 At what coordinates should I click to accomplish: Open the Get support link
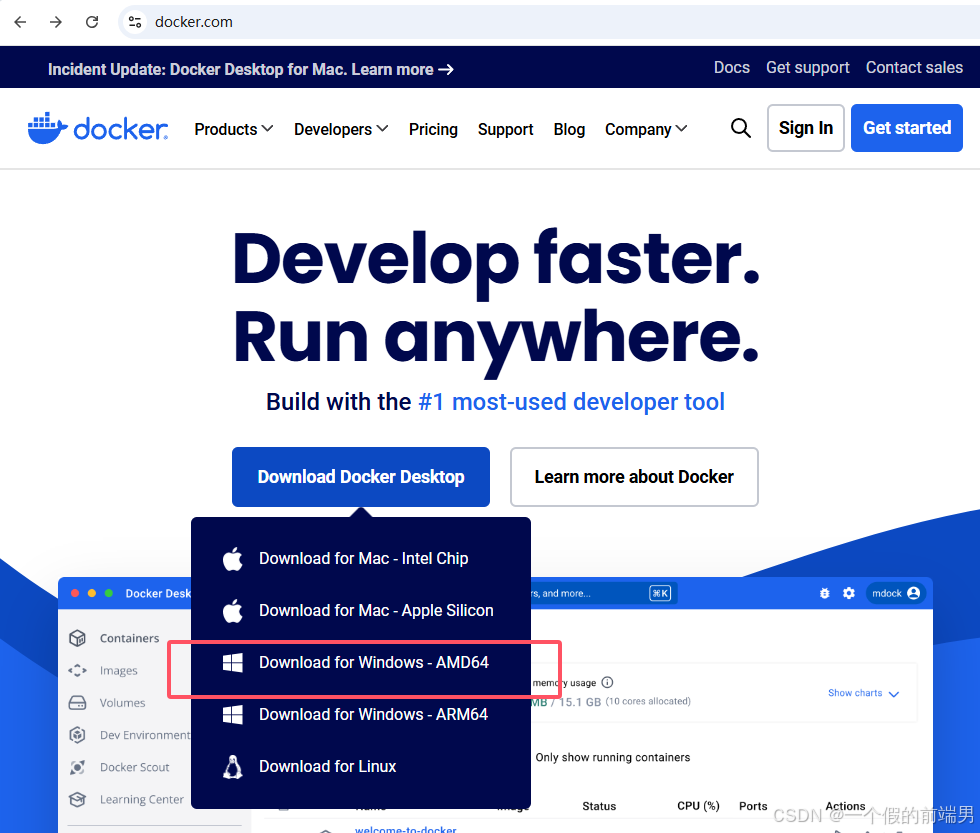point(808,67)
